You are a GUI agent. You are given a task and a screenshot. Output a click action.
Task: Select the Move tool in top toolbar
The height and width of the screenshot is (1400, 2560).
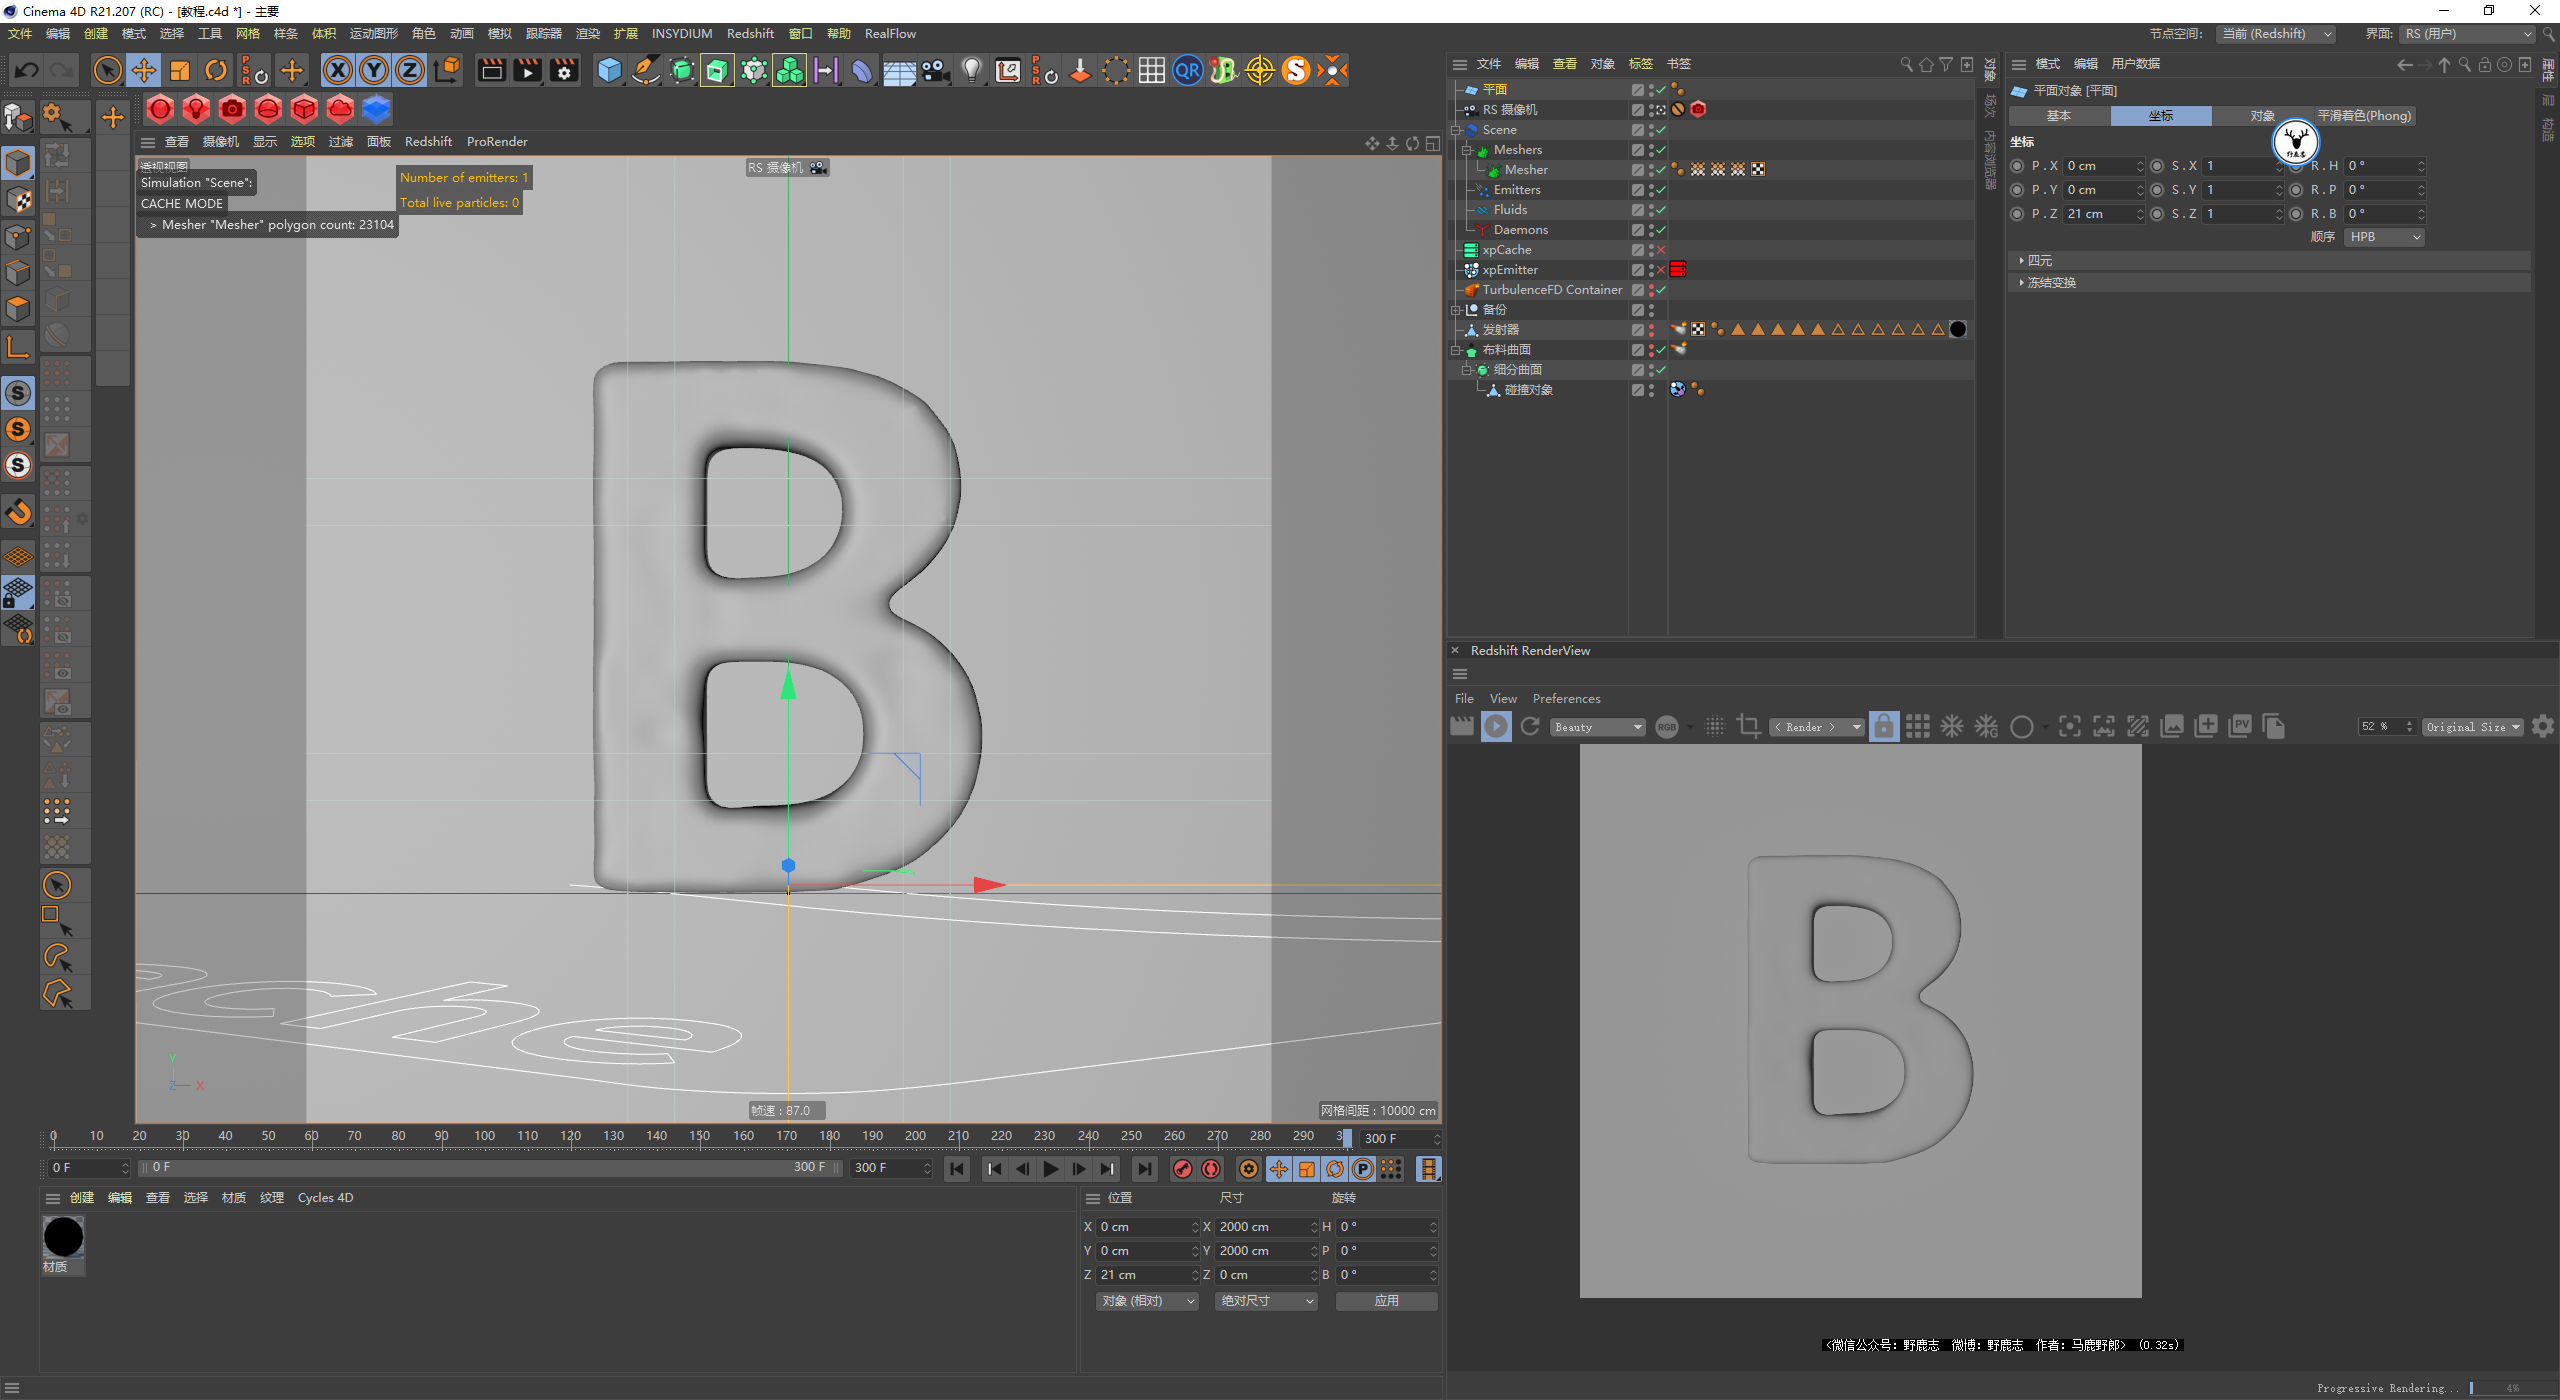coord(144,70)
